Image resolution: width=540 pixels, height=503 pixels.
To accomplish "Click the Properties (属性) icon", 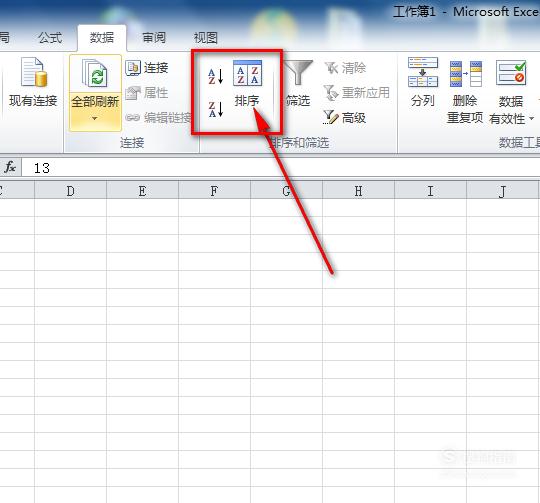I will 133,93.
